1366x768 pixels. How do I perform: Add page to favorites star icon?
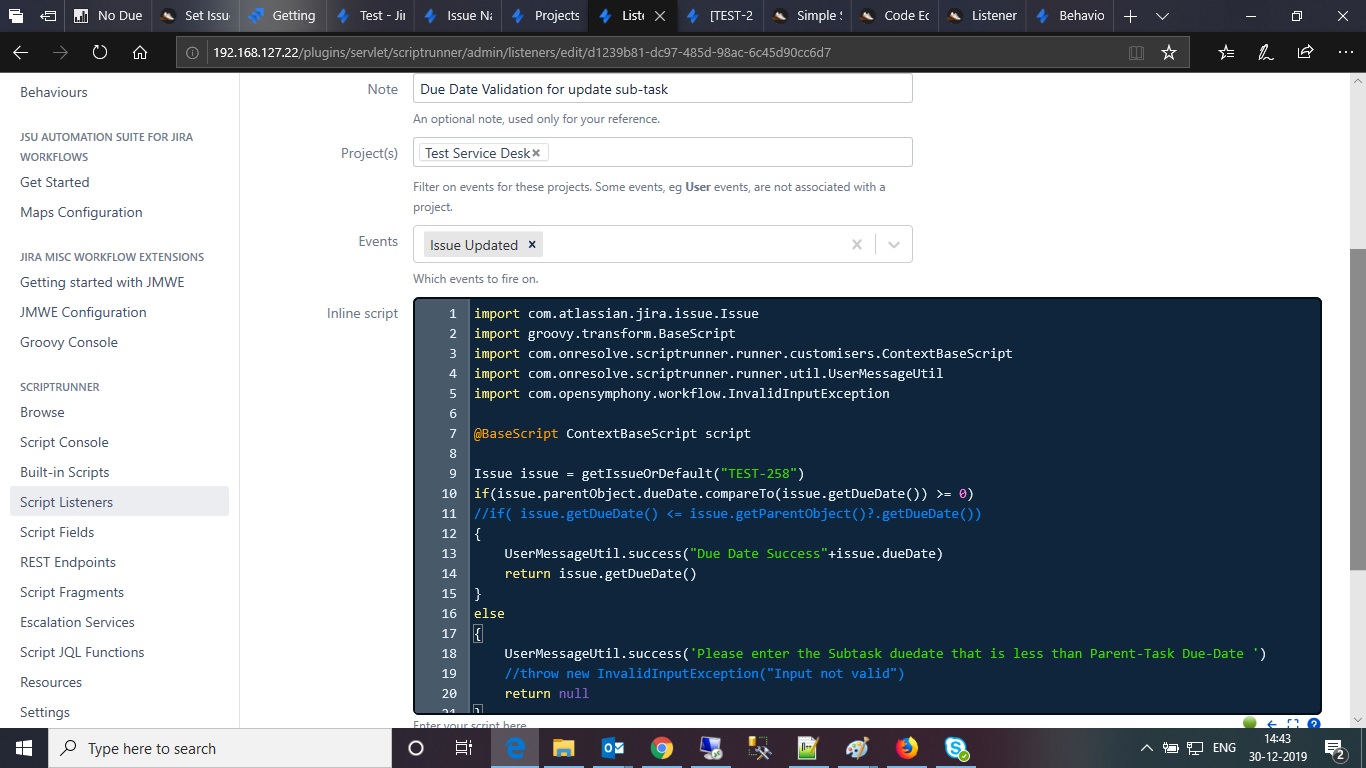point(1169,52)
